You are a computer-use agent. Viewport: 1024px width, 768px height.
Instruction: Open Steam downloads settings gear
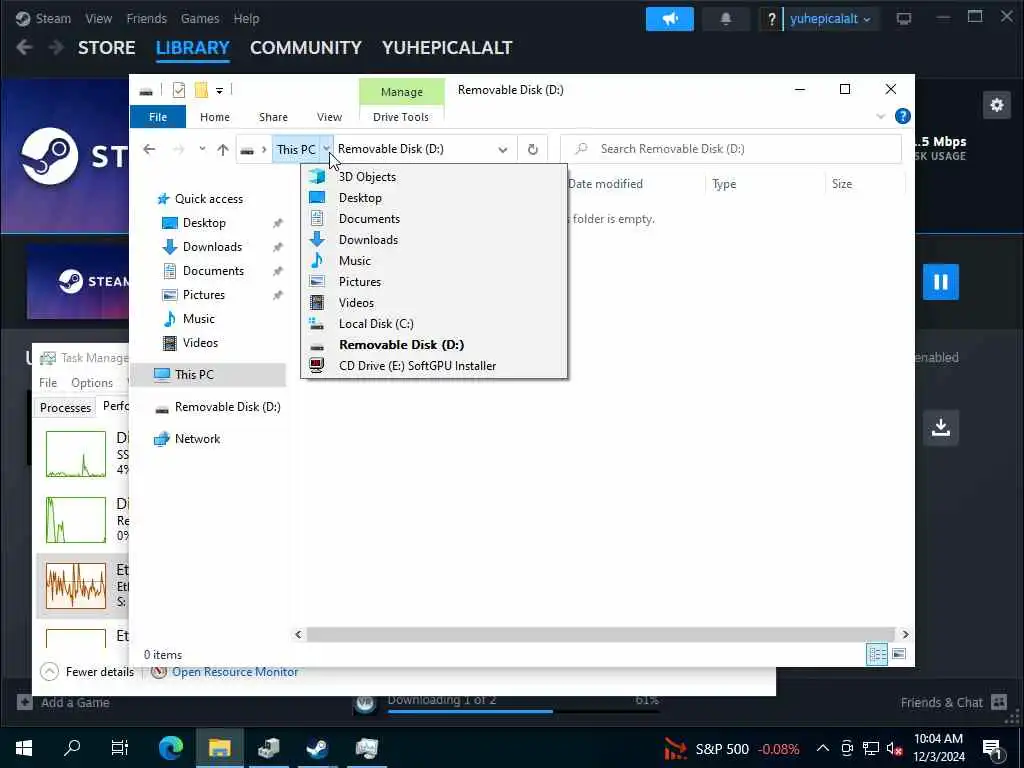[997, 105]
